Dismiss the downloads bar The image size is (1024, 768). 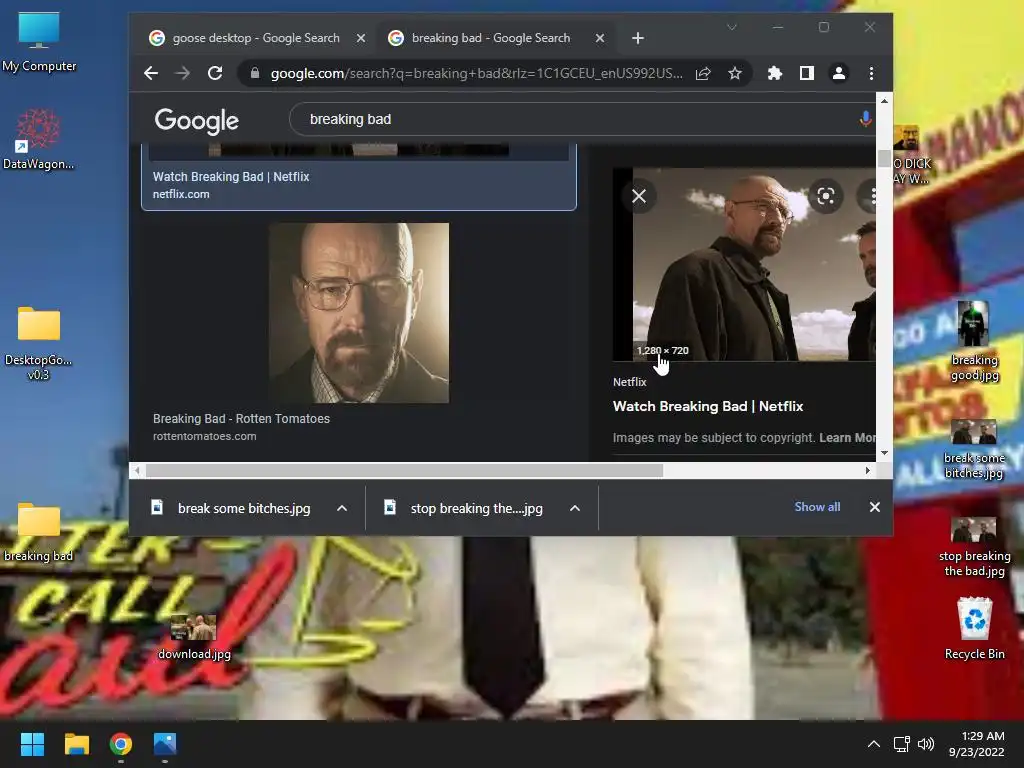pos(874,507)
